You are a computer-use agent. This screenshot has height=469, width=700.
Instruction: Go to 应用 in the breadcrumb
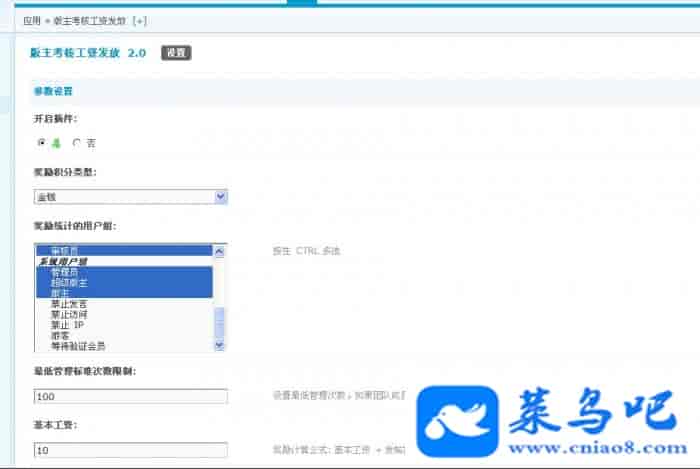pos(32,20)
